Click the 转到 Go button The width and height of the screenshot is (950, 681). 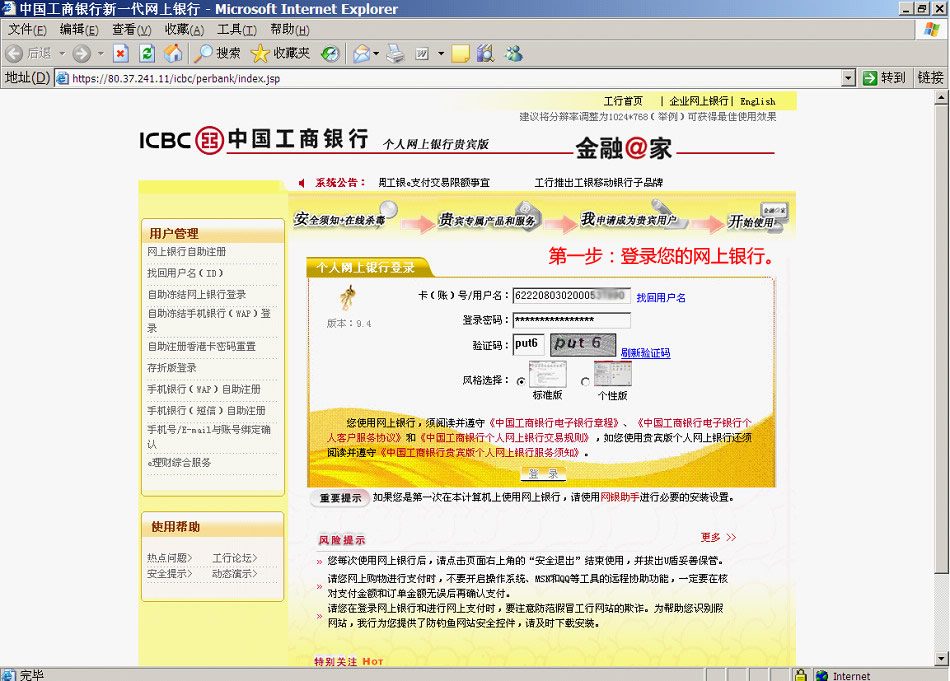[885, 78]
